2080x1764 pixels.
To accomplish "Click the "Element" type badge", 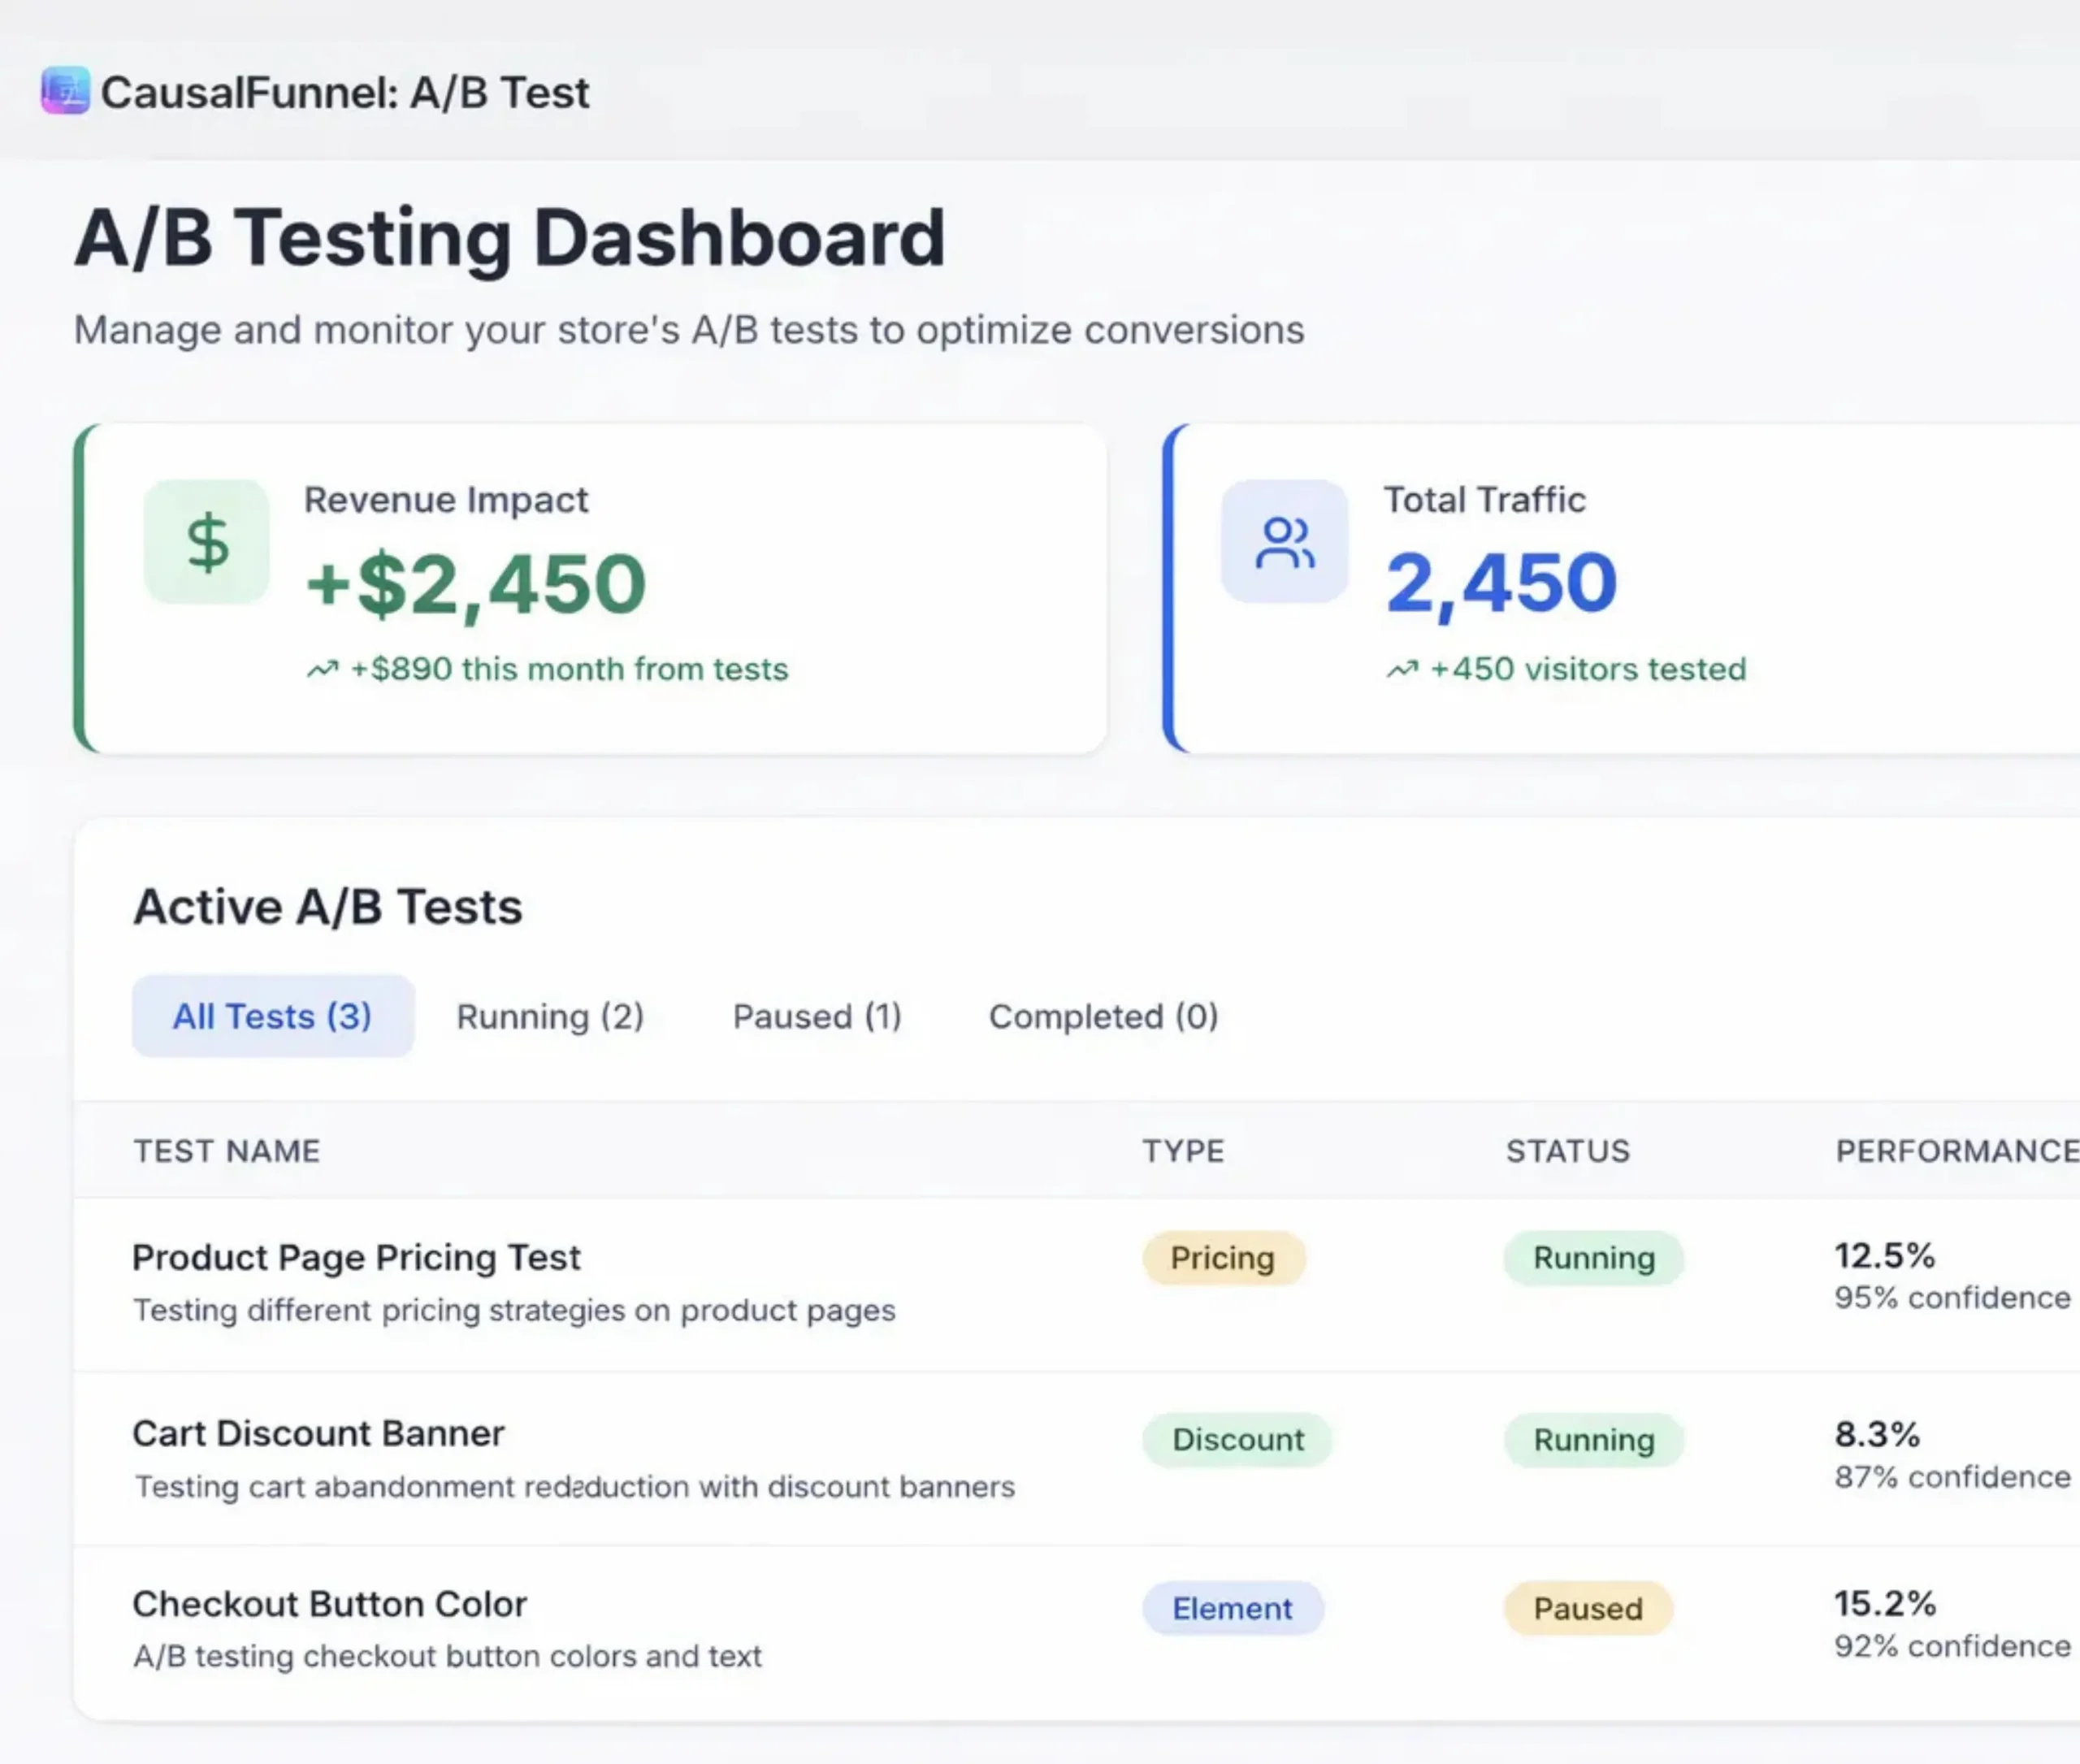I will [1233, 1608].
